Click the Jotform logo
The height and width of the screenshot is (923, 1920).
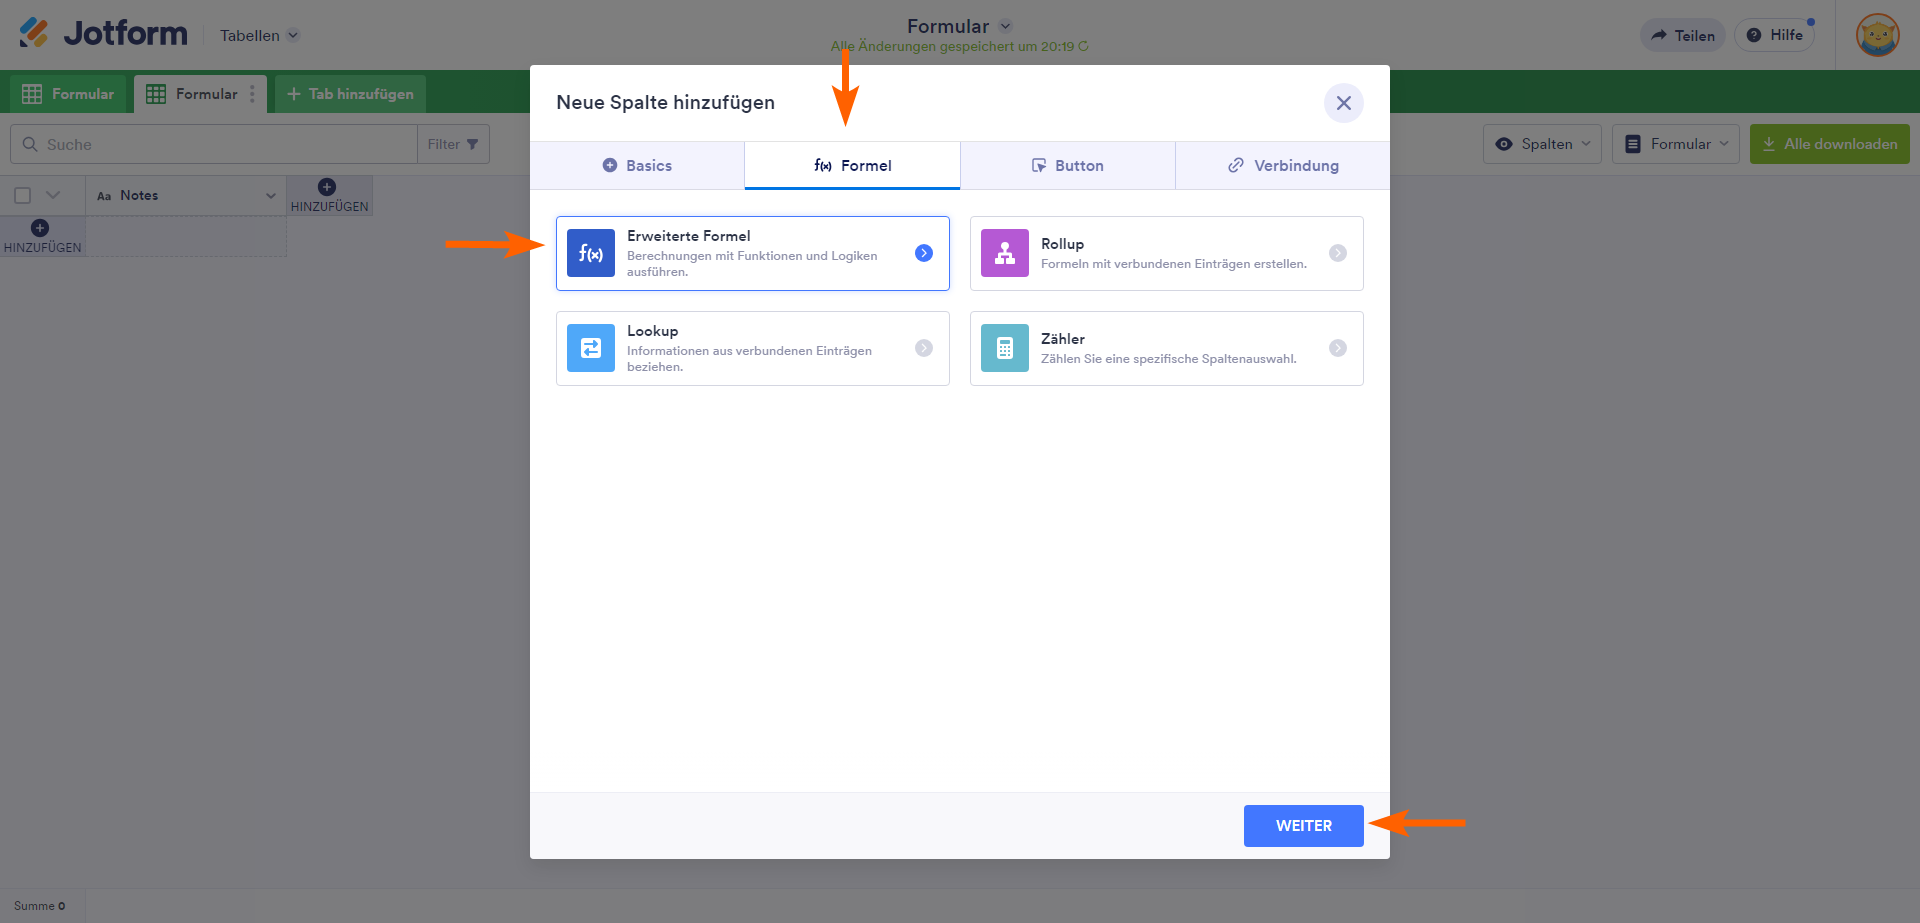click(104, 34)
